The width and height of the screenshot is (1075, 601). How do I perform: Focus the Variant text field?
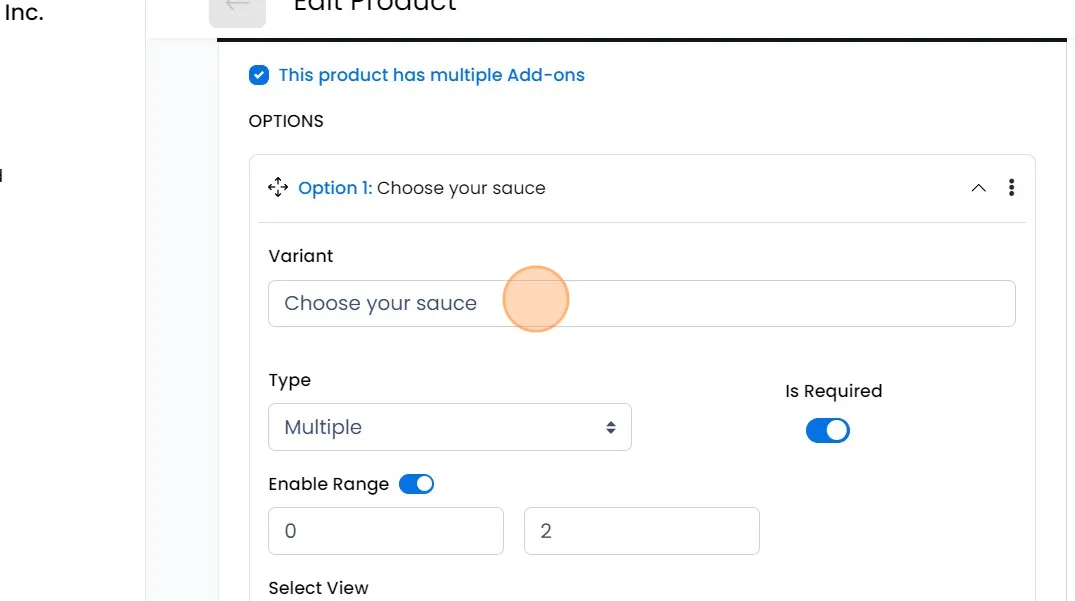coord(641,303)
